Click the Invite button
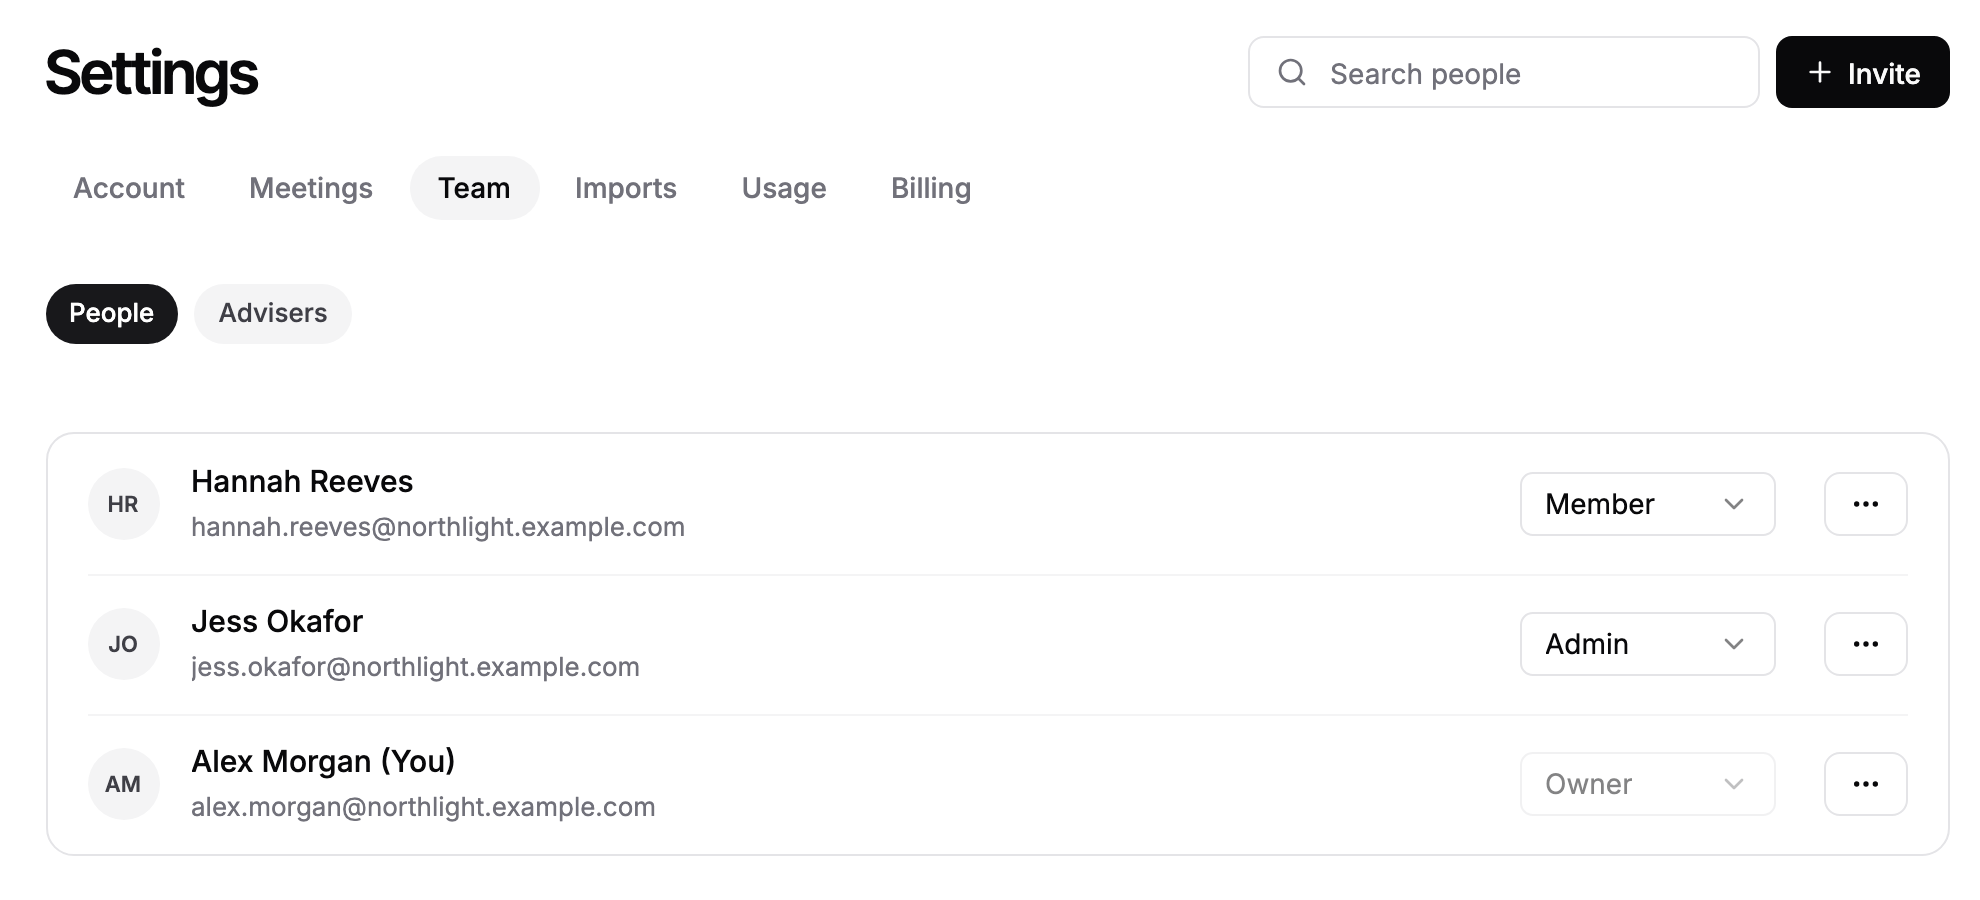The image size is (1980, 900). point(1862,72)
